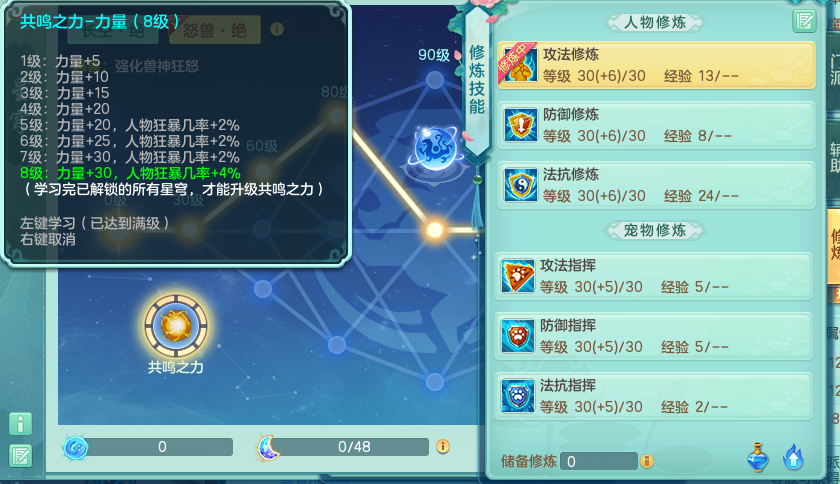Screen dimensions: 840x484
Task: Select the blue dragon planet orb
Action: coord(436,149)
